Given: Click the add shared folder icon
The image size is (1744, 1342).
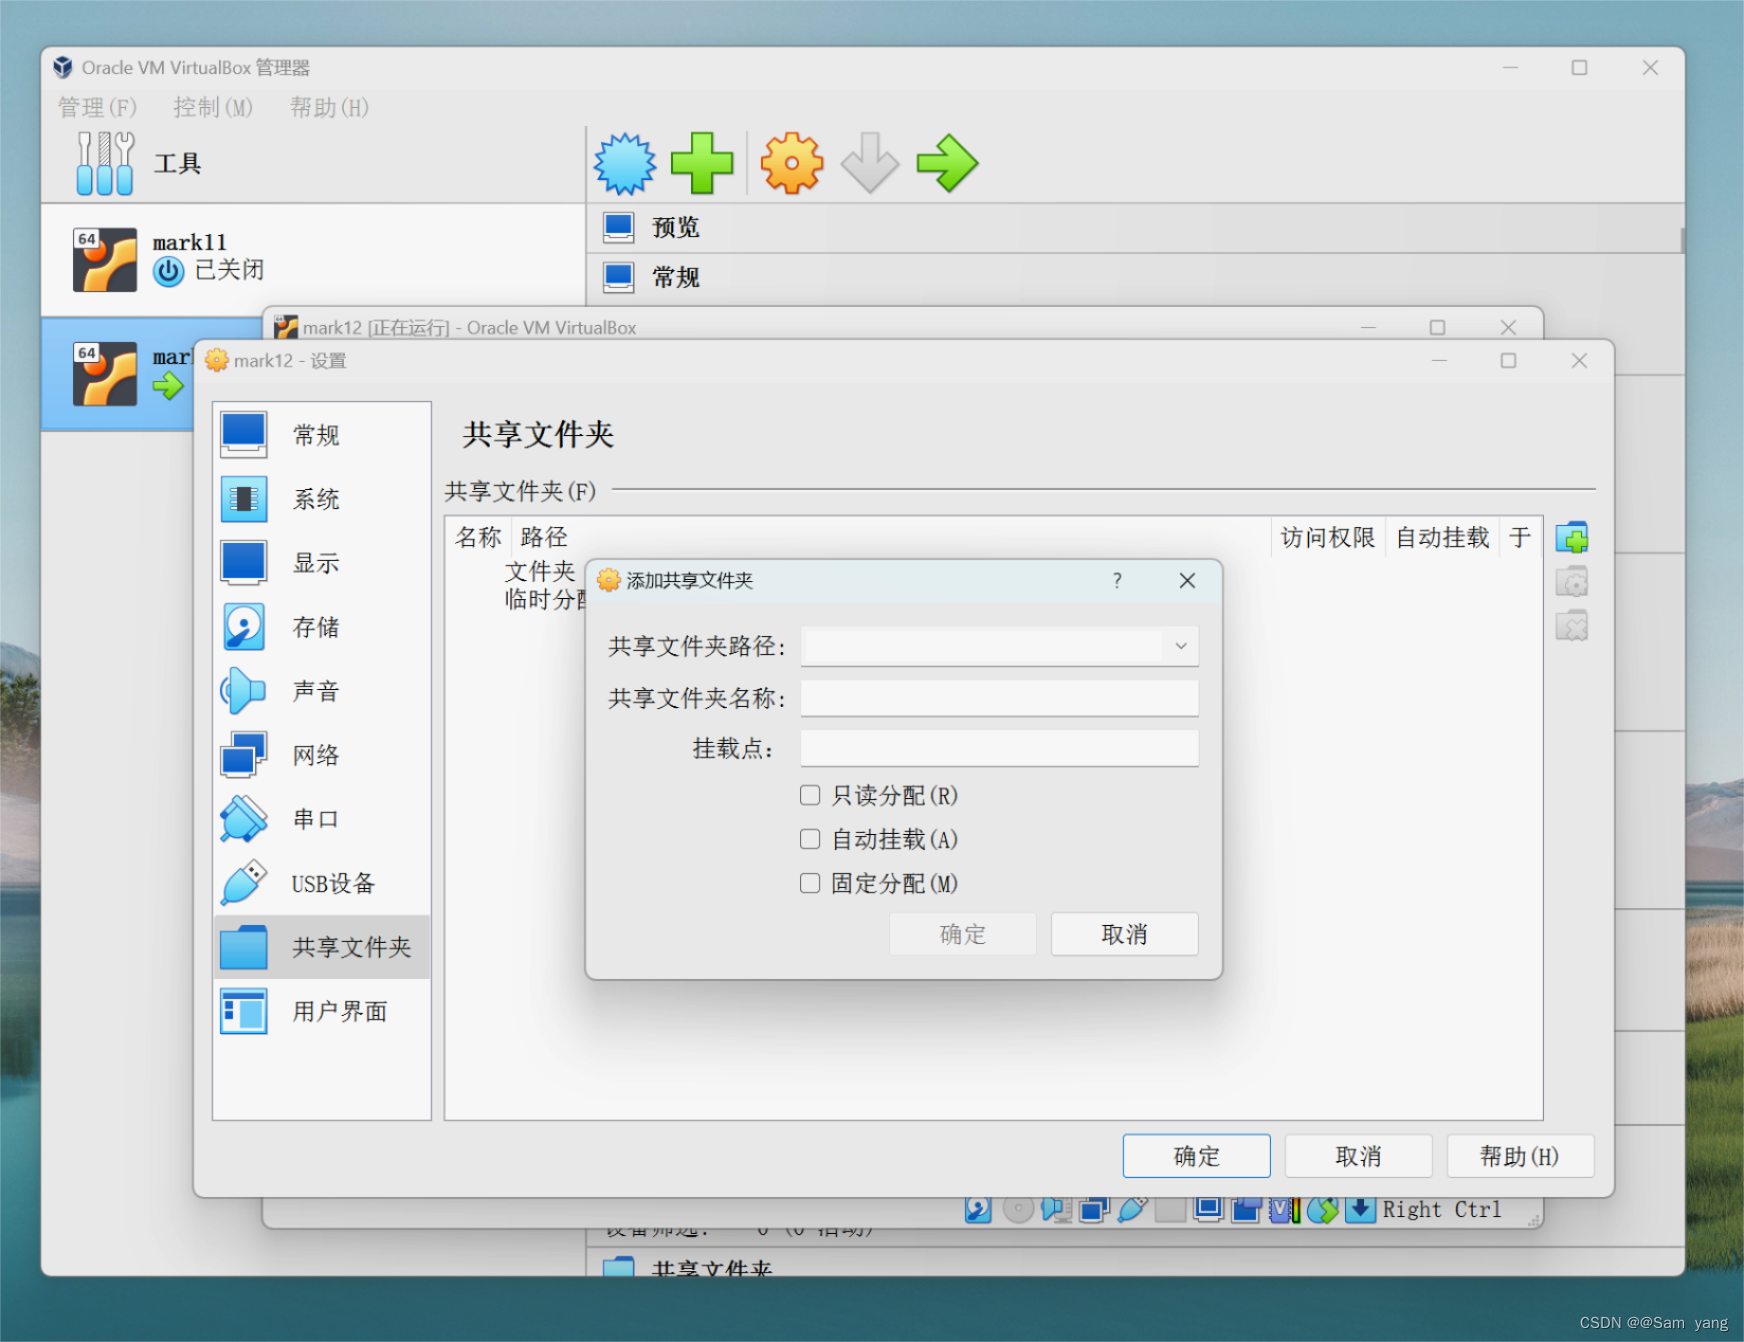Looking at the screenshot, I should coord(1572,538).
